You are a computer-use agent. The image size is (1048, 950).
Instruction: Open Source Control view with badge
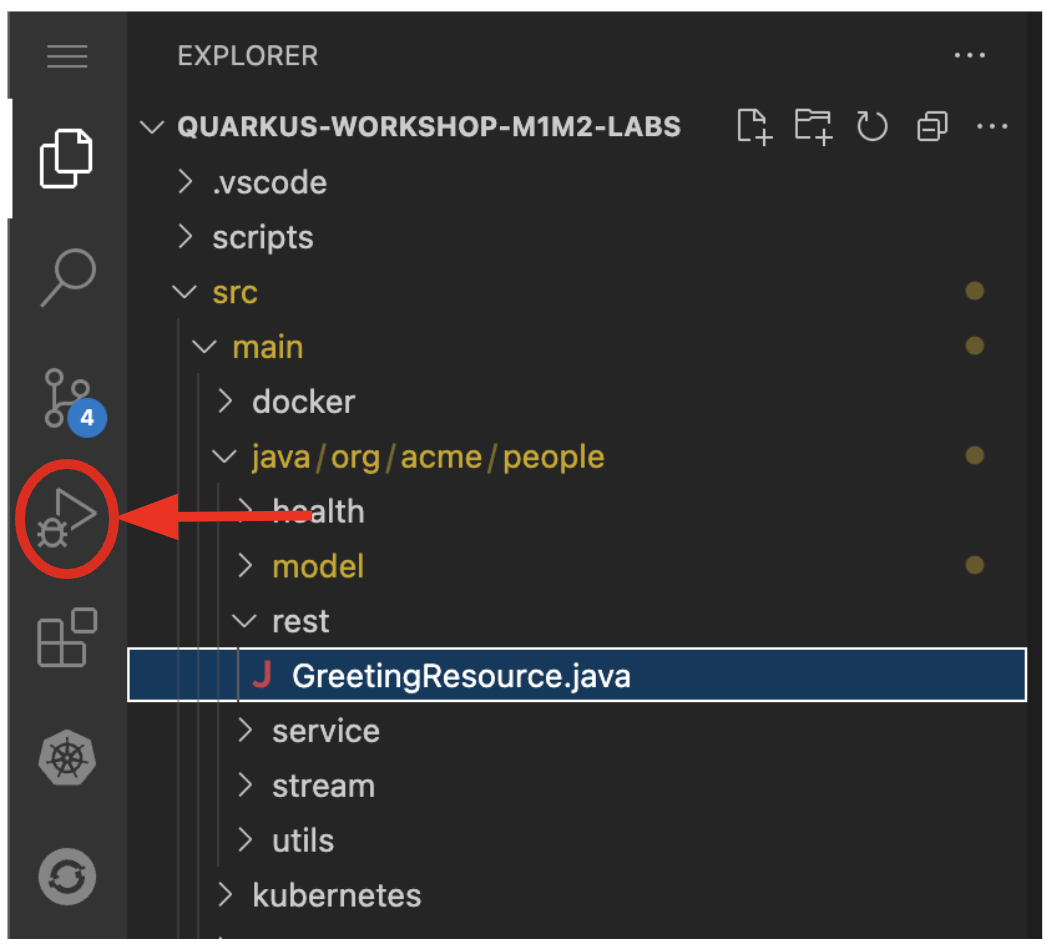[x=68, y=398]
